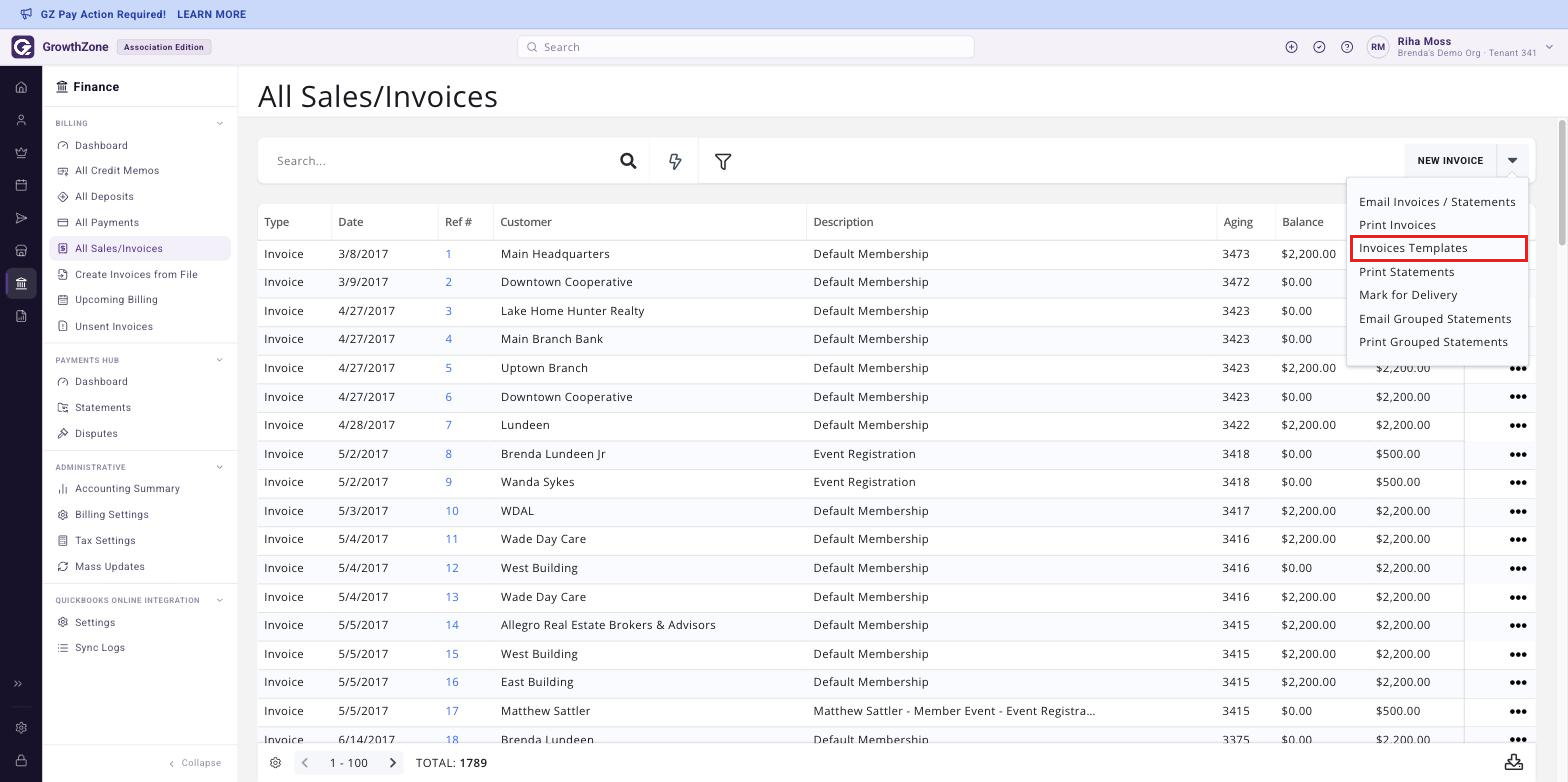The image size is (1568, 782).
Task: Open invoice reference number 14
Action: tap(452, 625)
